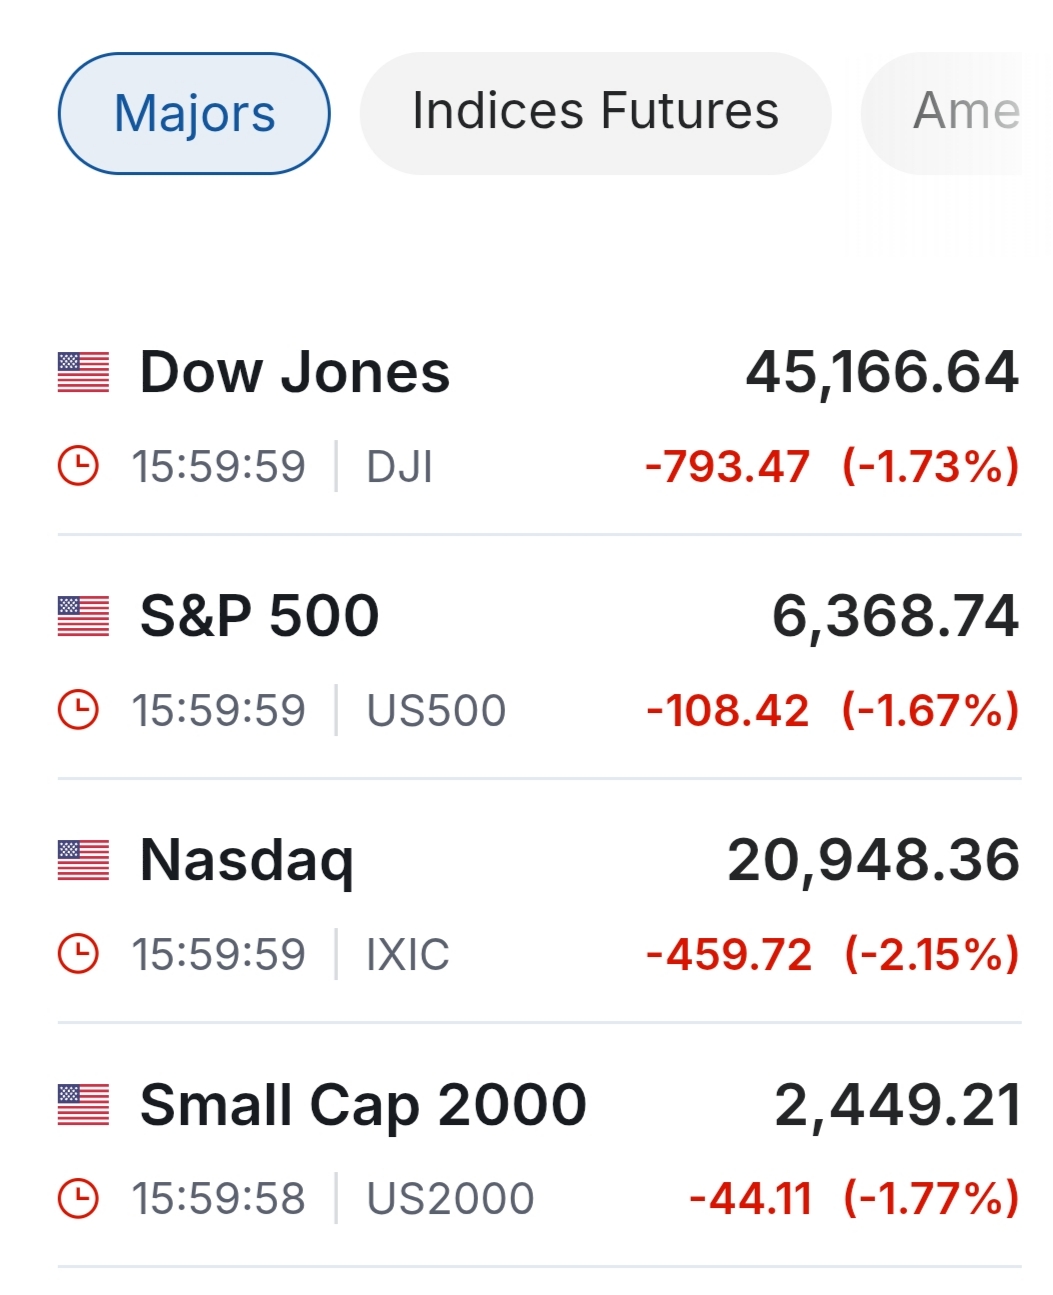Click the clock icon in Small Cap 2000 row
Image resolution: width=1053 pixels, height=1295 pixels.
pos(78,1198)
